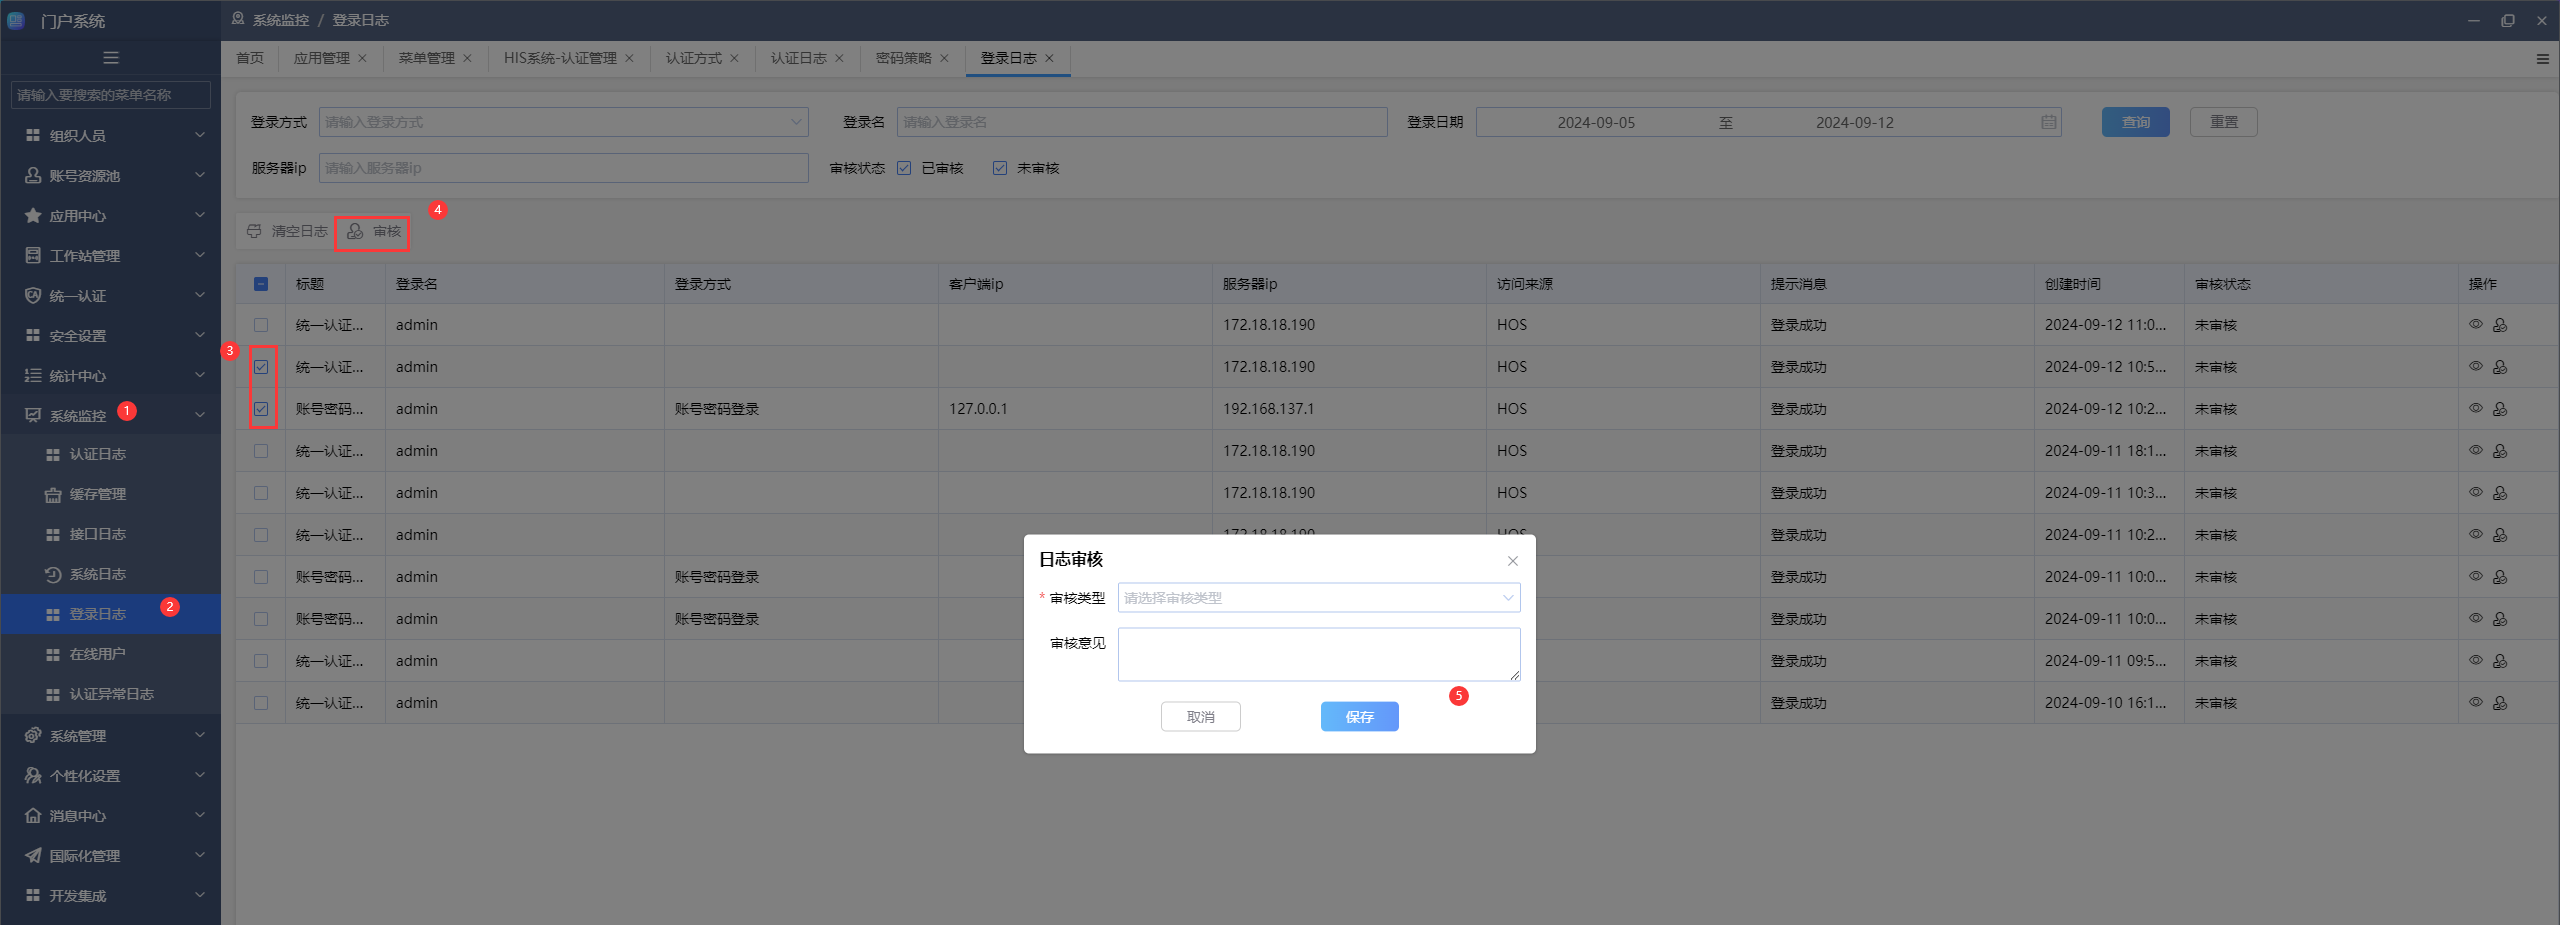This screenshot has width=2560, height=925.
Task: Open the 登录方式 dropdown
Action: point(563,122)
